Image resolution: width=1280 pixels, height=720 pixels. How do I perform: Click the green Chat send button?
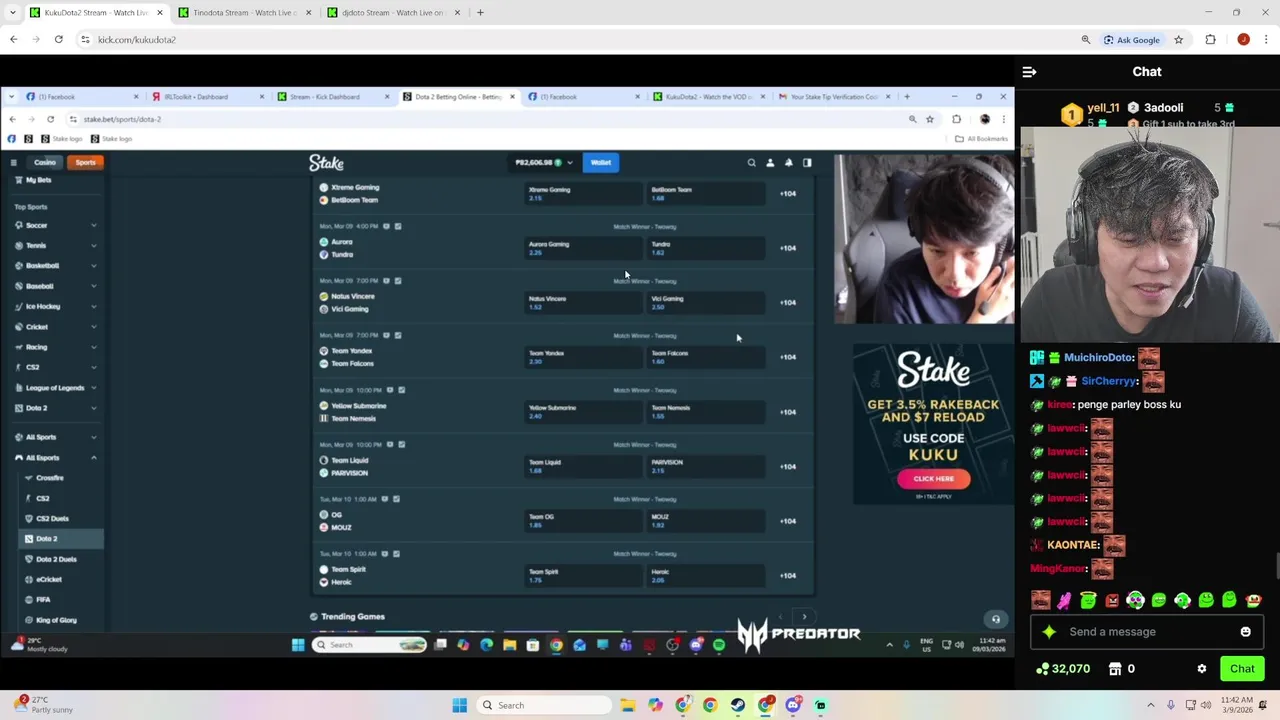pos(1242,669)
